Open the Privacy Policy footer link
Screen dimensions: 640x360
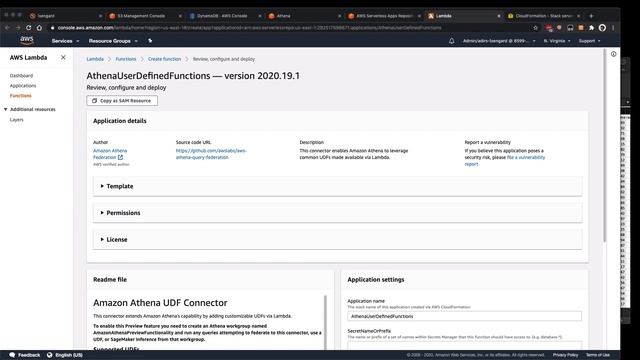pos(565,355)
